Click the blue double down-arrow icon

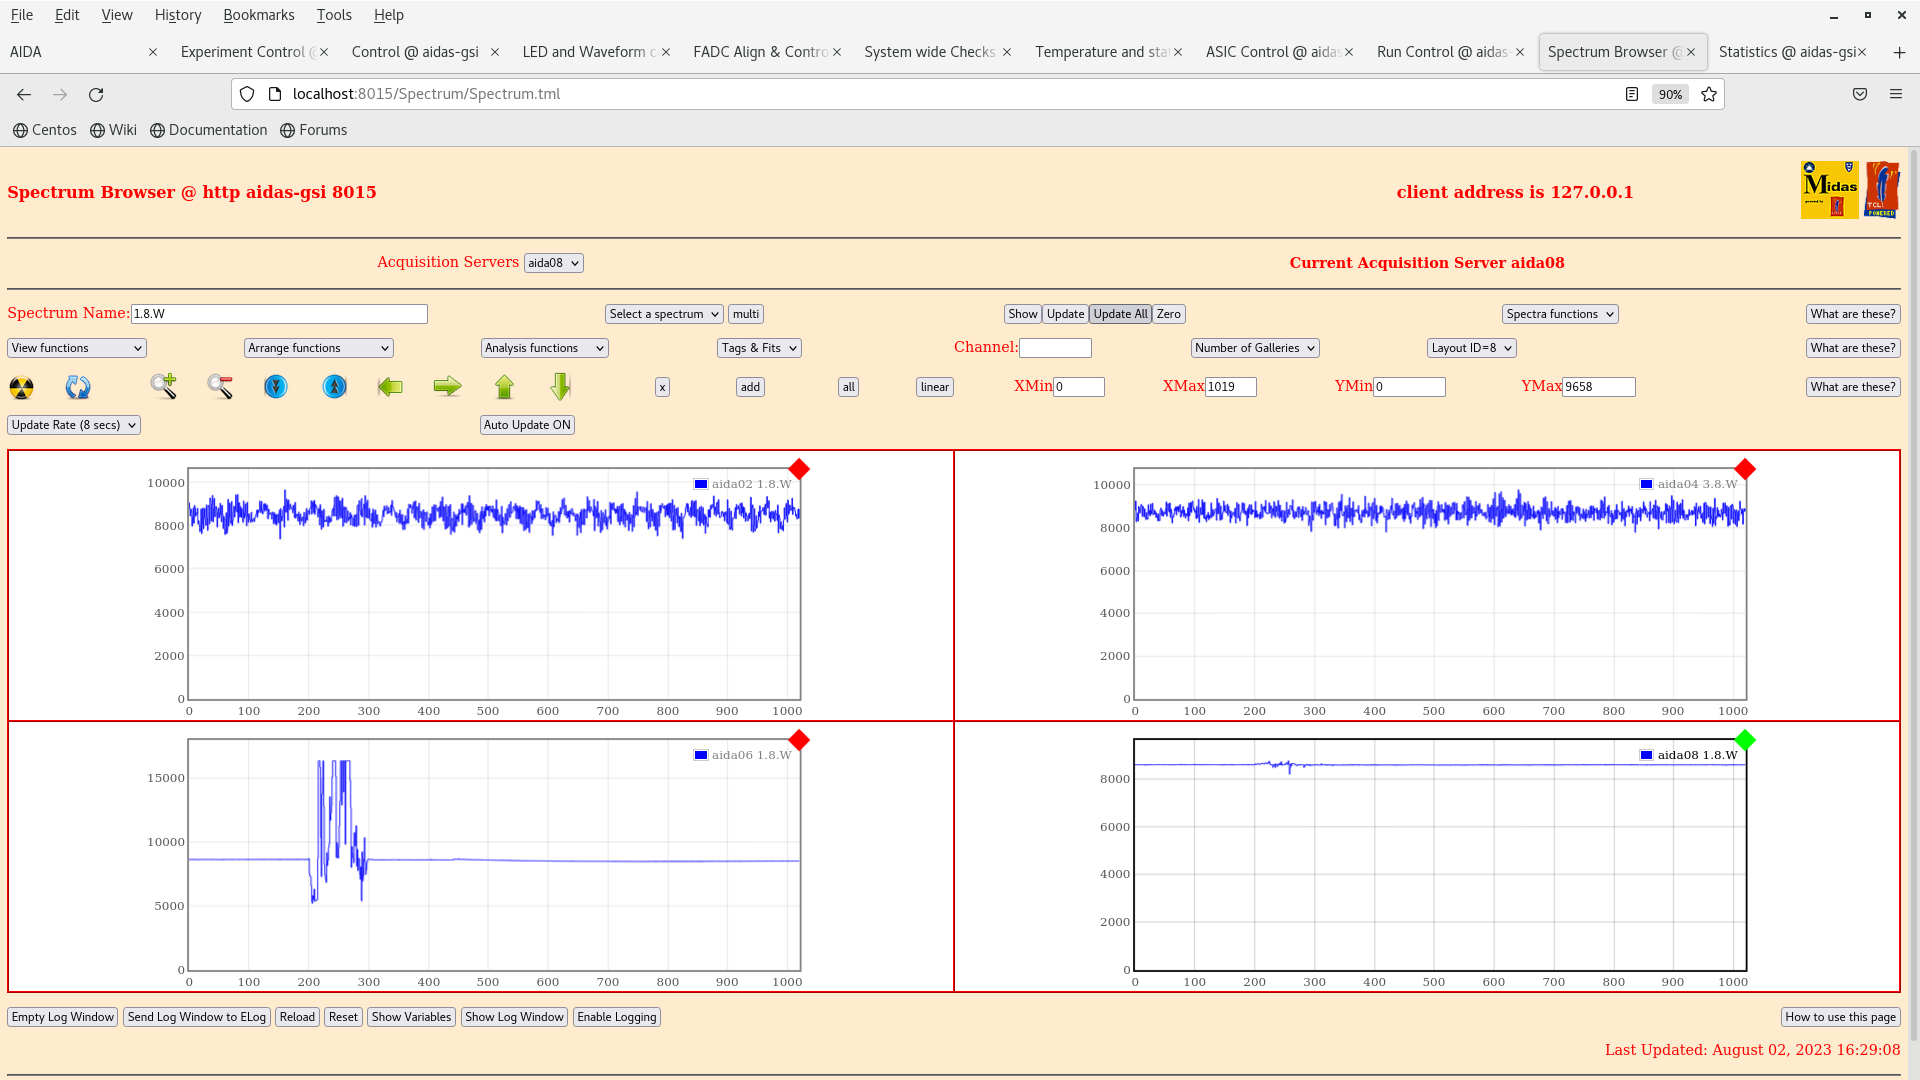(276, 386)
